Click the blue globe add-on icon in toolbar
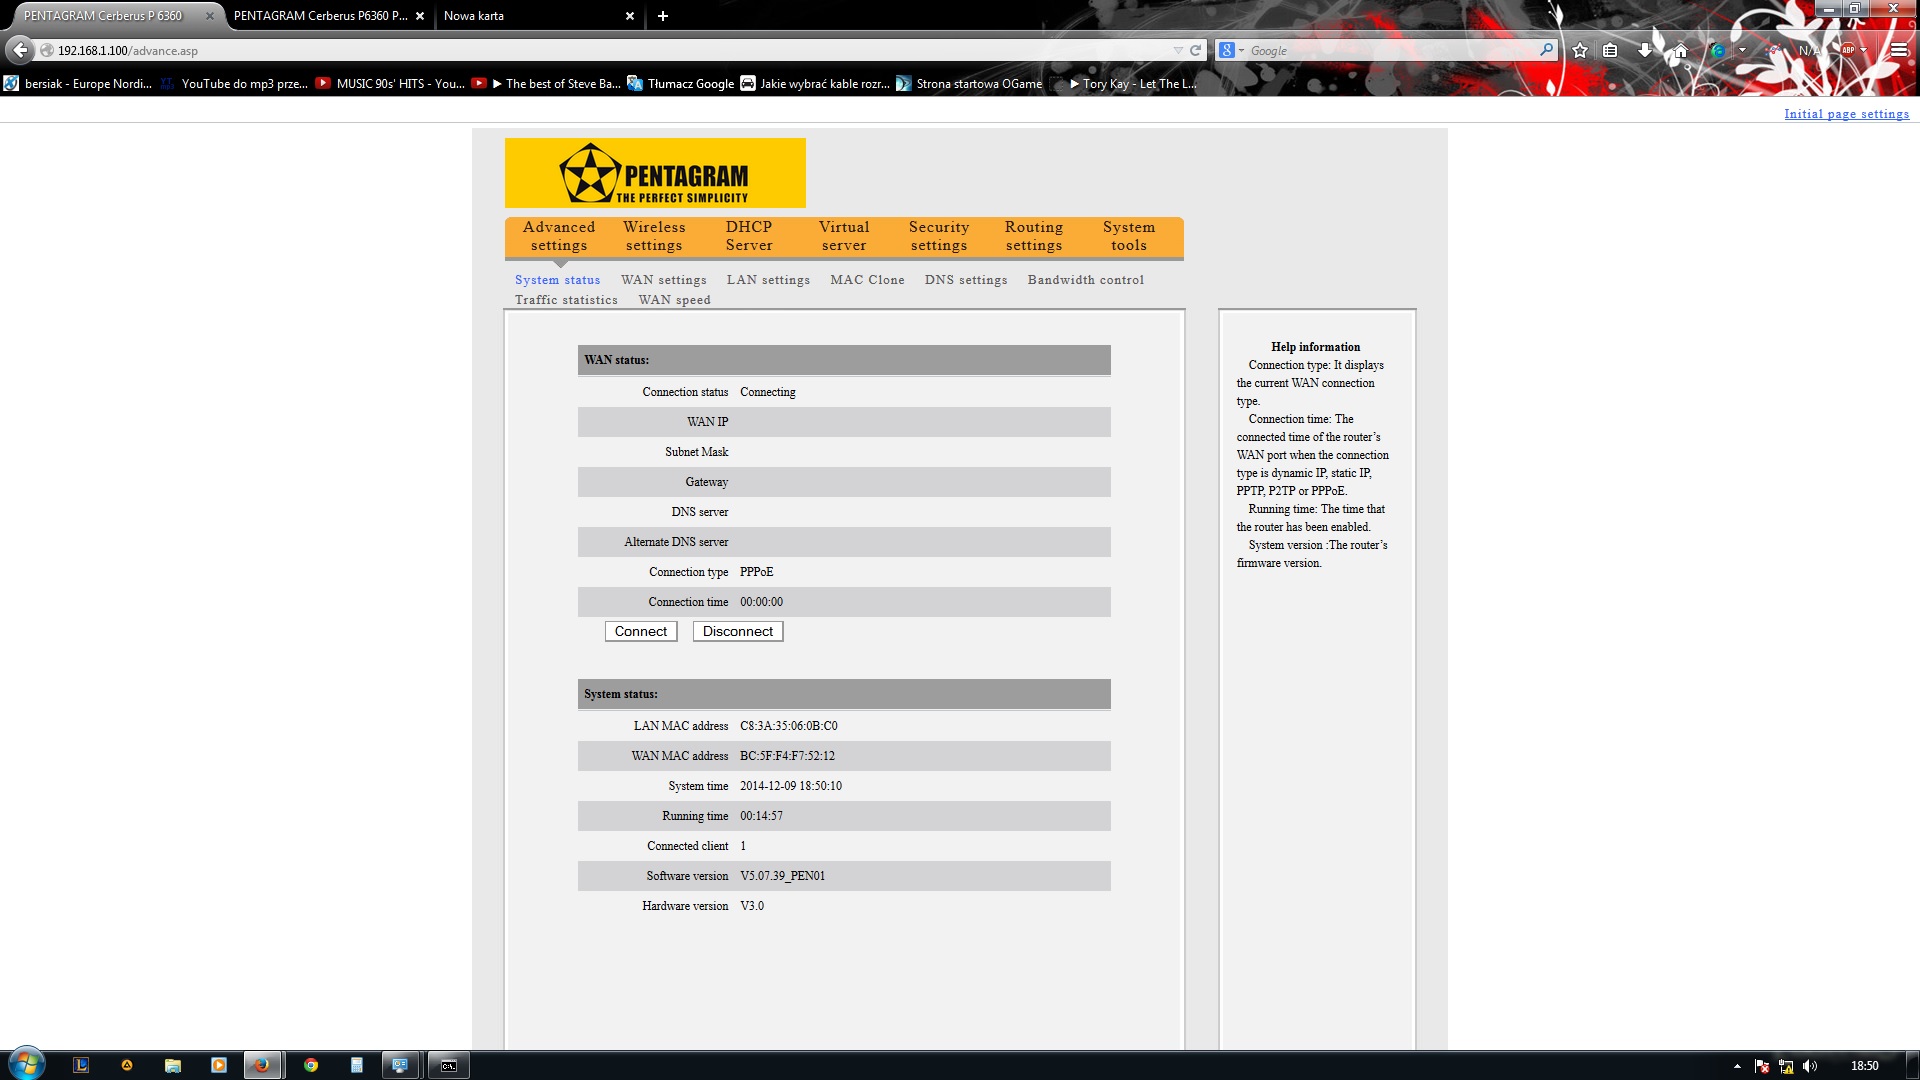This screenshot has width=1920, height=1080. point(1718,50)
